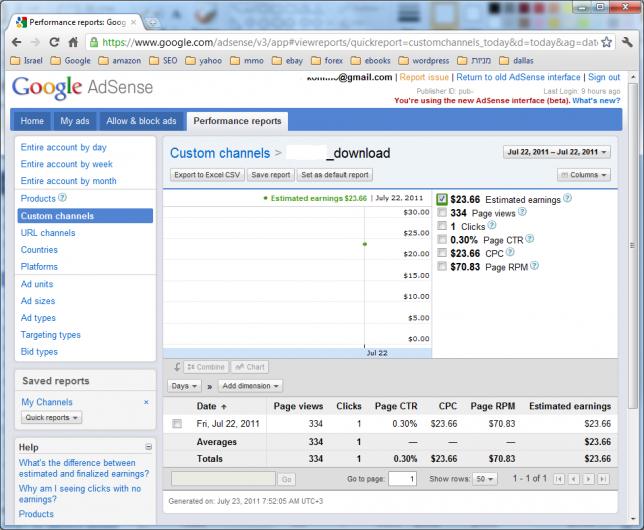
Task: Go to previous results page
Action: tap(574, 479)
